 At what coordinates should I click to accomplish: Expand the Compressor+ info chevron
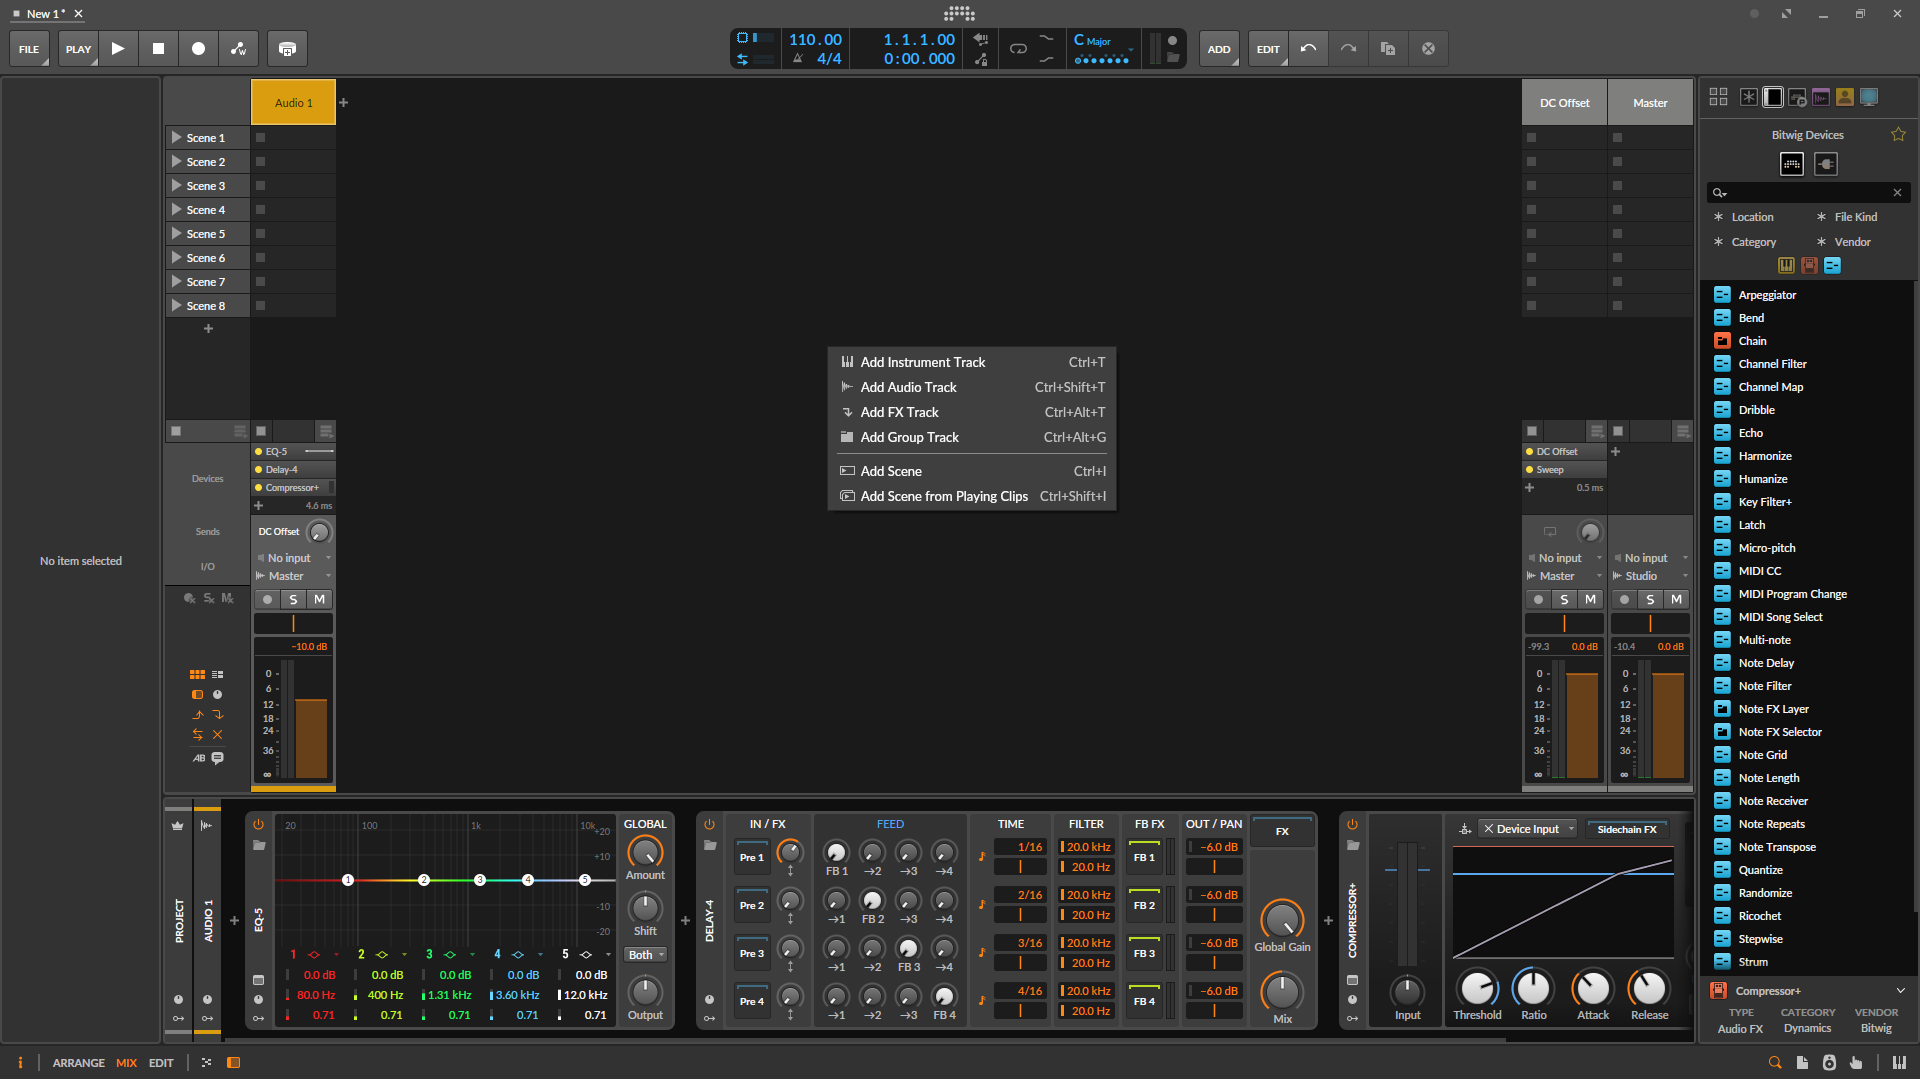(1900, 991)
